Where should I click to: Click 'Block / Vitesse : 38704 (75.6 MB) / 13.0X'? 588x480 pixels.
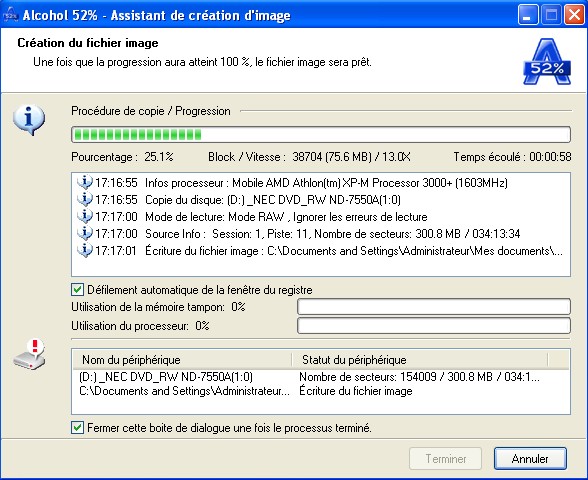tap(309, 156)
